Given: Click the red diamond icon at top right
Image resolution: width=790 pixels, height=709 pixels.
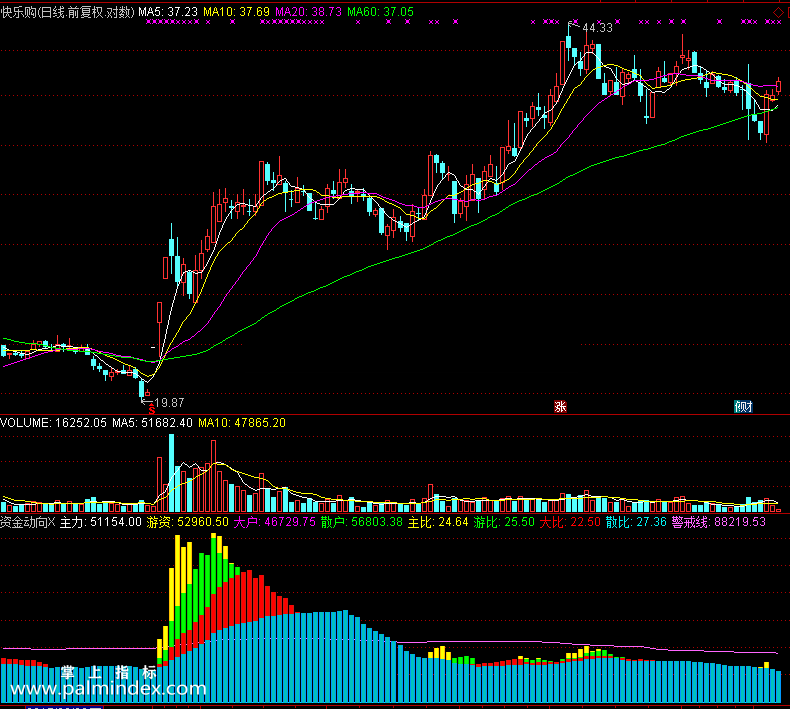Looking at the screenshot, I should tap(778, 12).
